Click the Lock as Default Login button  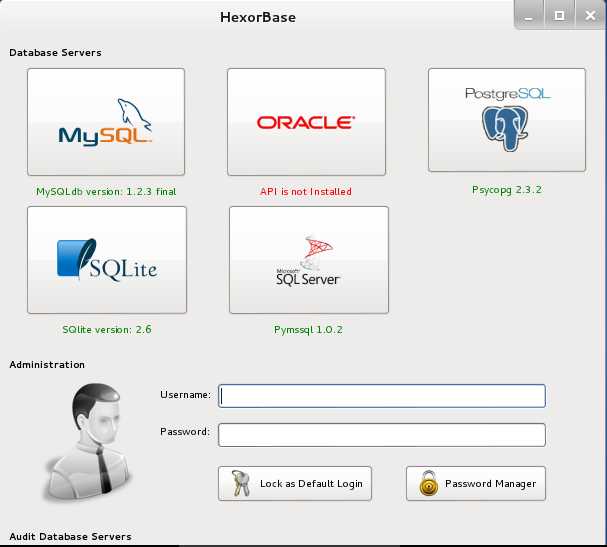295,484
